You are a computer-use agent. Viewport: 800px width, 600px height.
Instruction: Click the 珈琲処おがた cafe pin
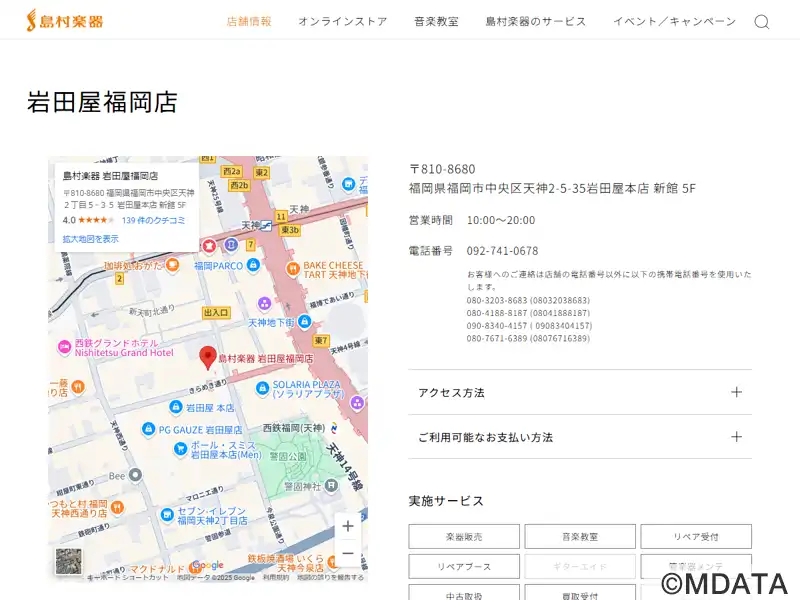172,265
